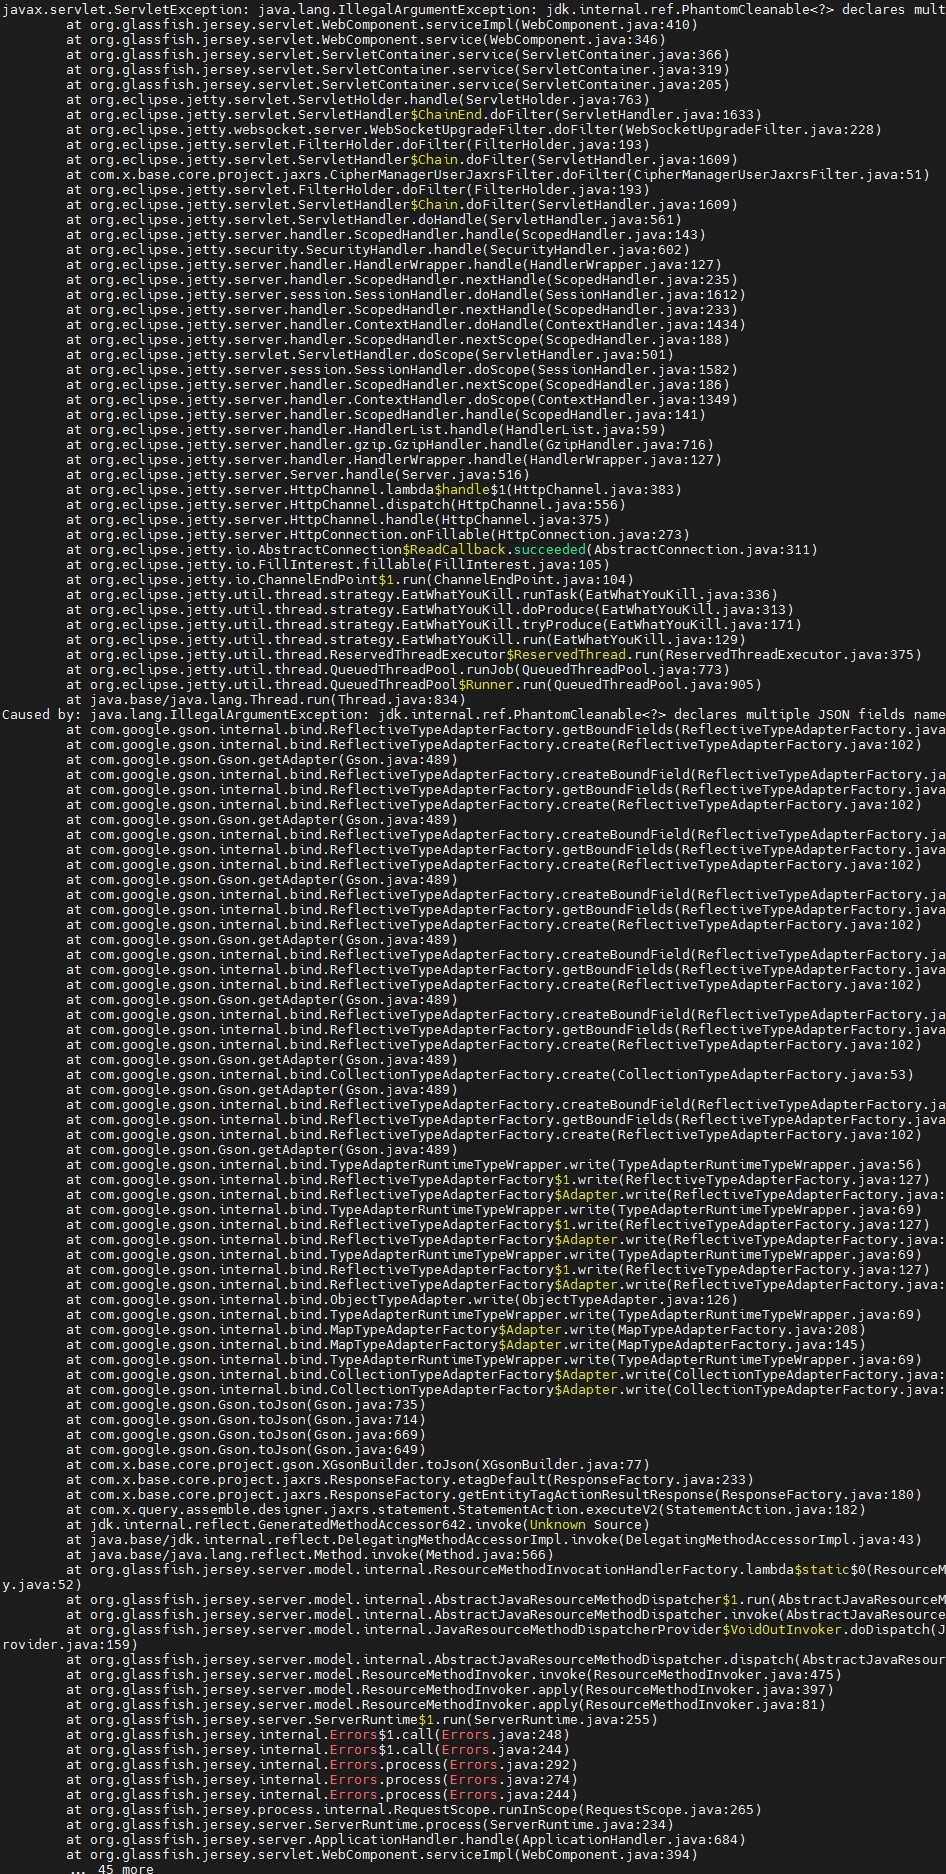Image resolution: width=946 pixels, height=1874 pixels.
Task: Click the HttpChannel.dispatch frame line
Action: 346,504
